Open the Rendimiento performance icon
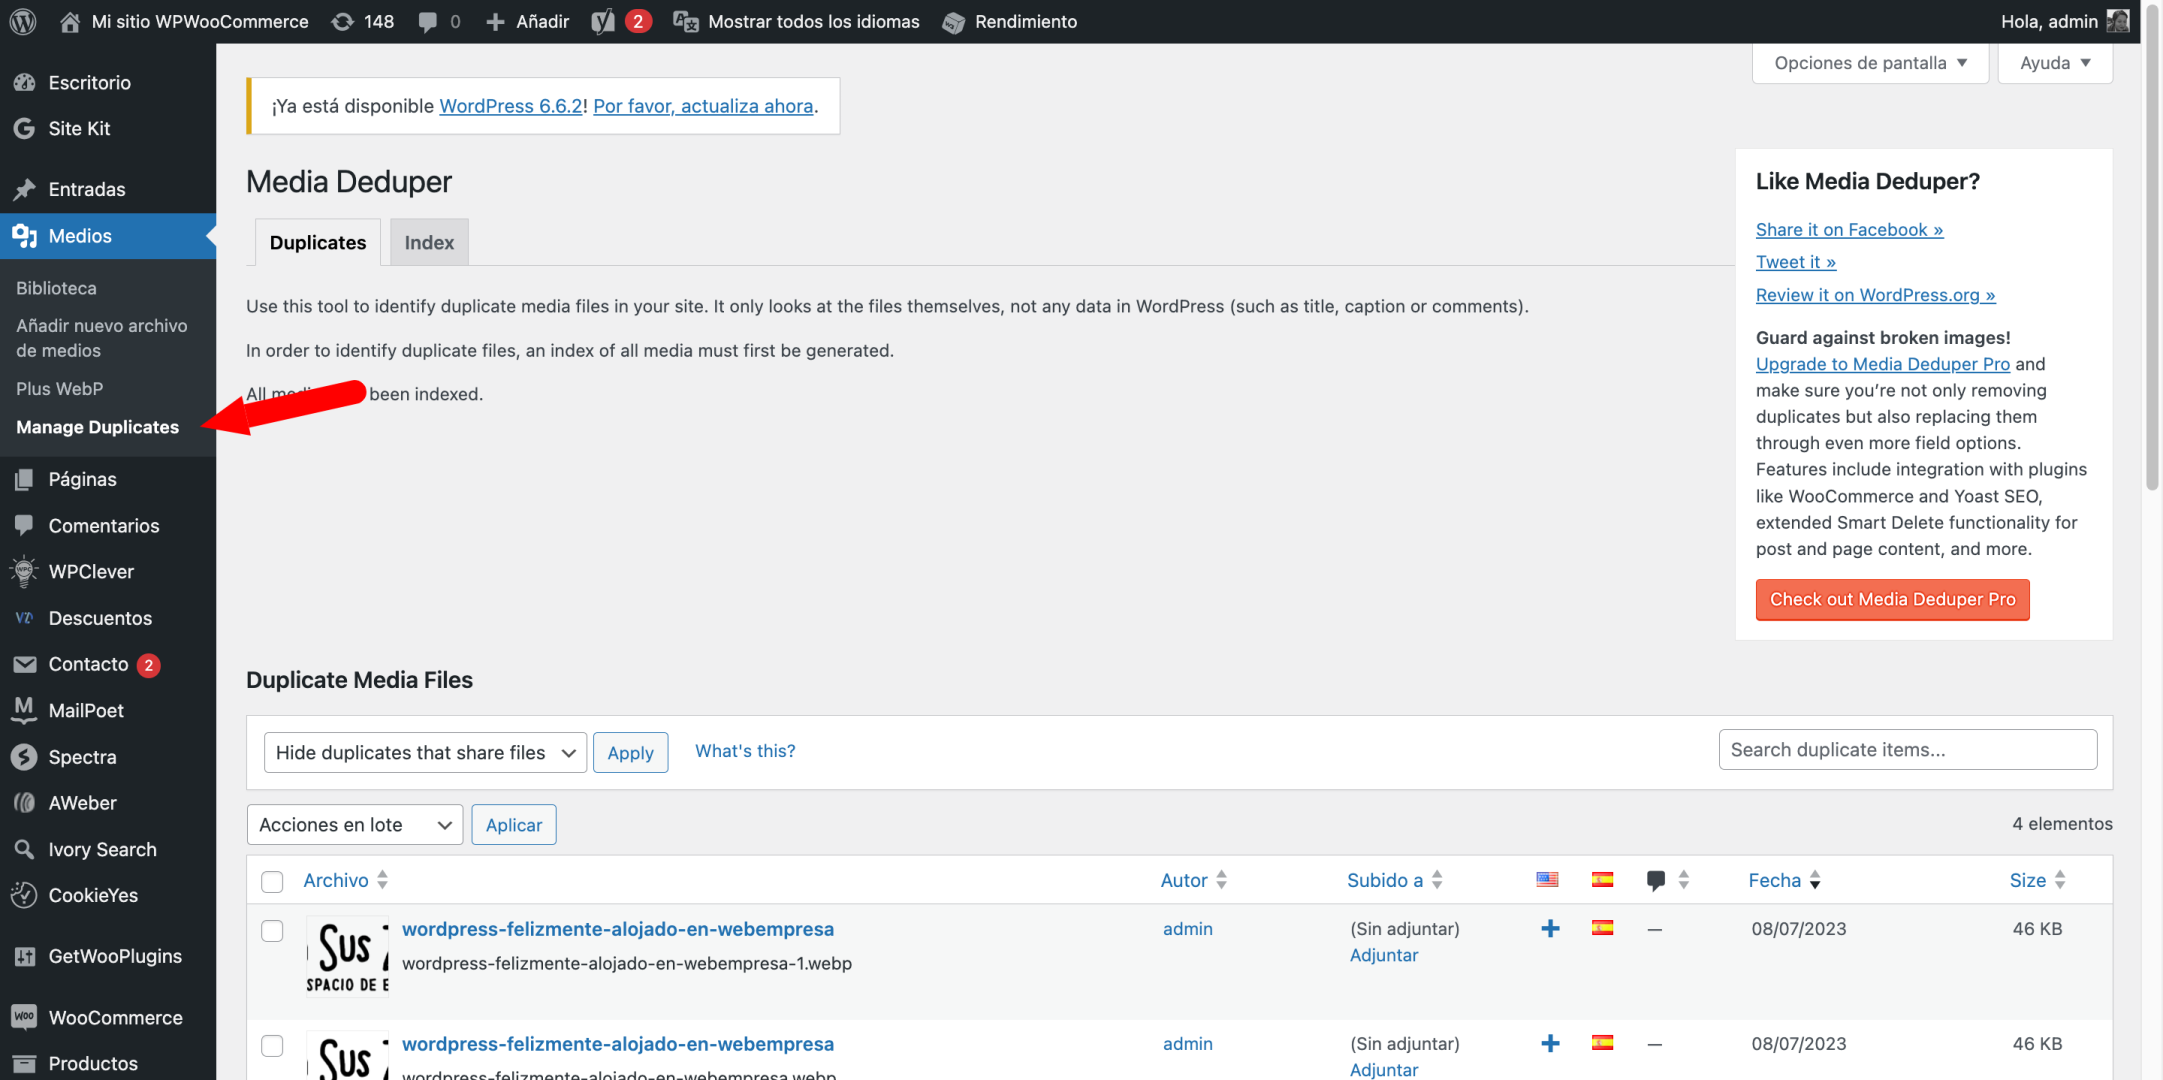Screen dimensions: 2163x1080 pos(954,22)
